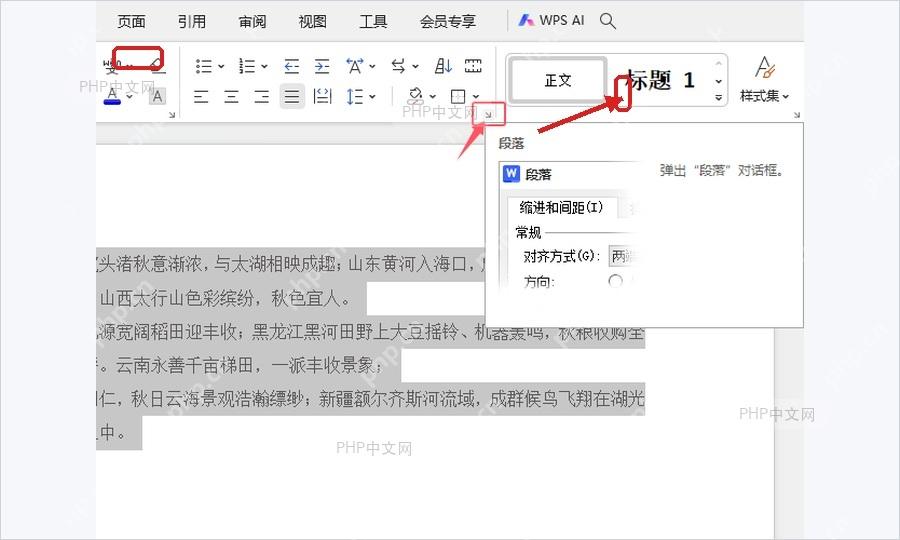Align text left

[201, 96]
